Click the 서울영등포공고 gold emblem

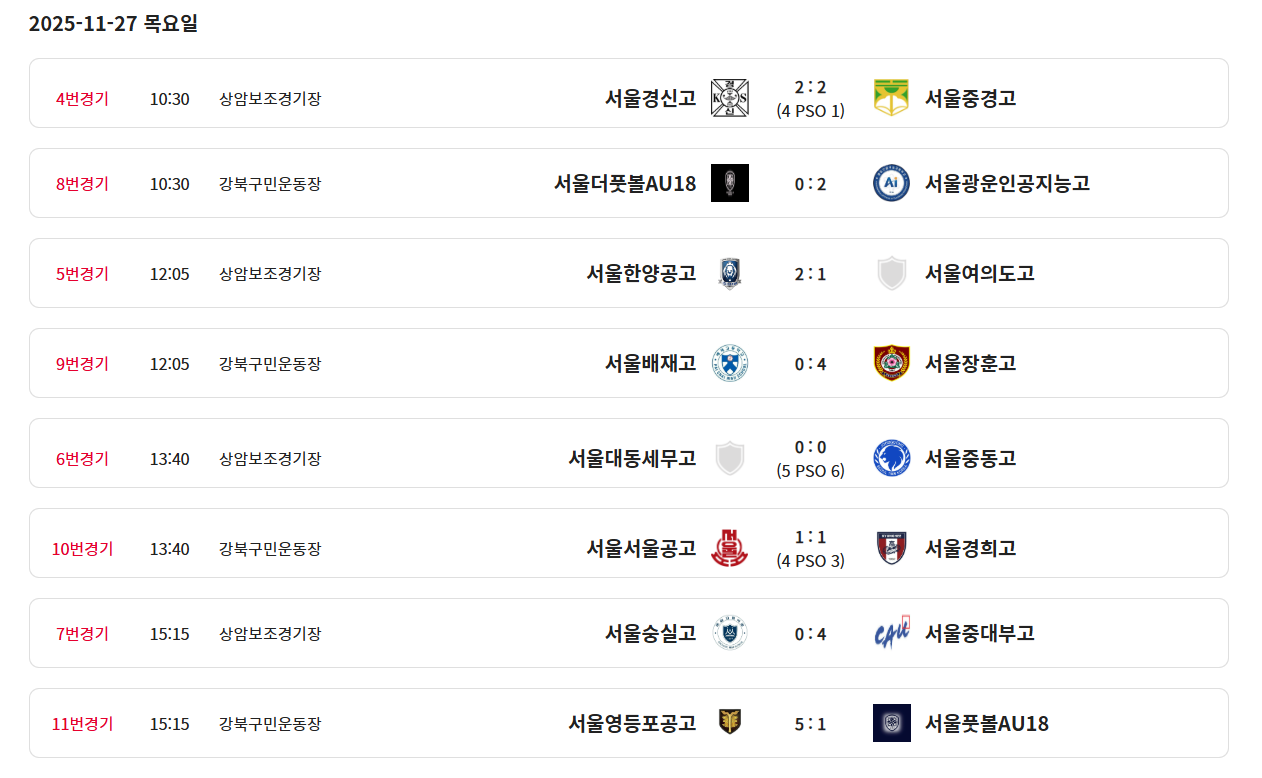(x=729, y=722)
